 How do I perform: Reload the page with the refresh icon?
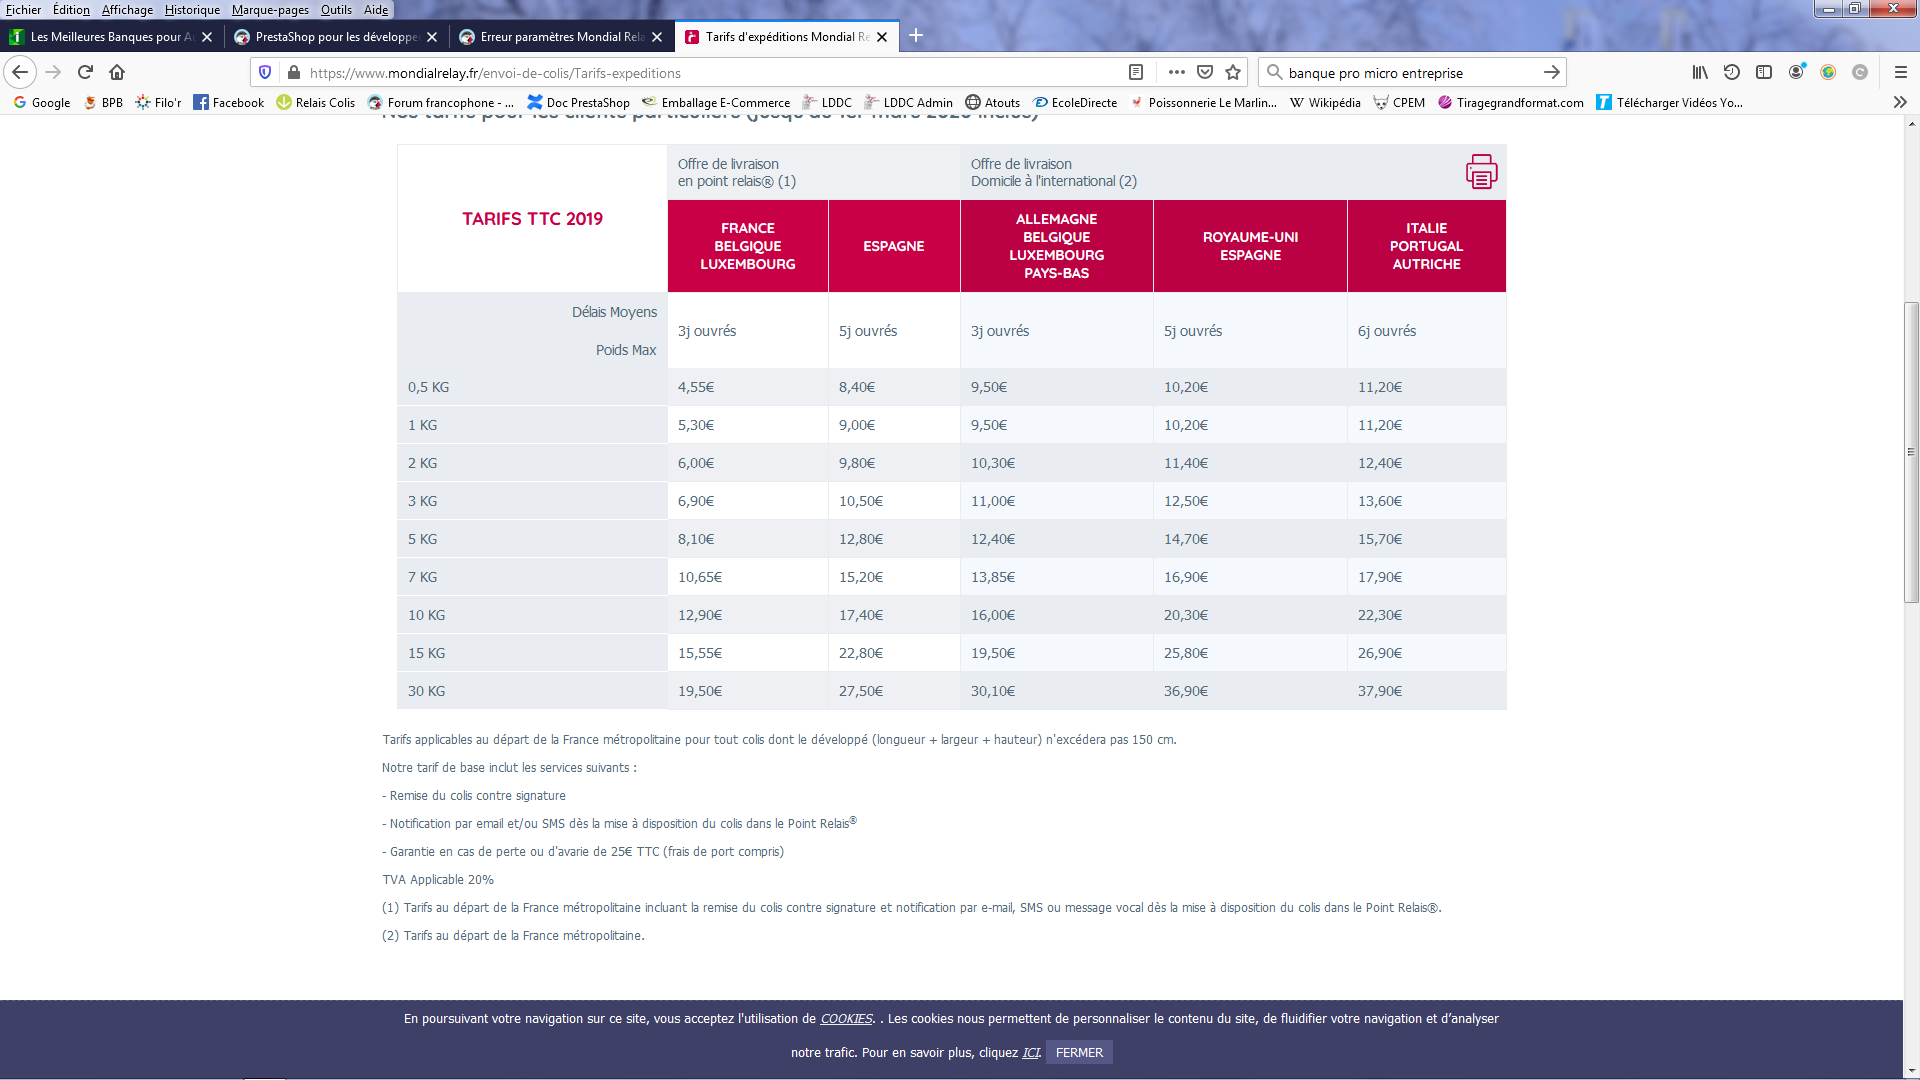coord(85,72)
